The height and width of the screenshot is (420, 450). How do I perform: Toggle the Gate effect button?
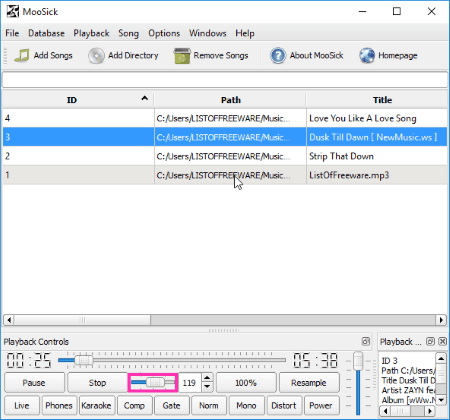click(x=171, y=405)
